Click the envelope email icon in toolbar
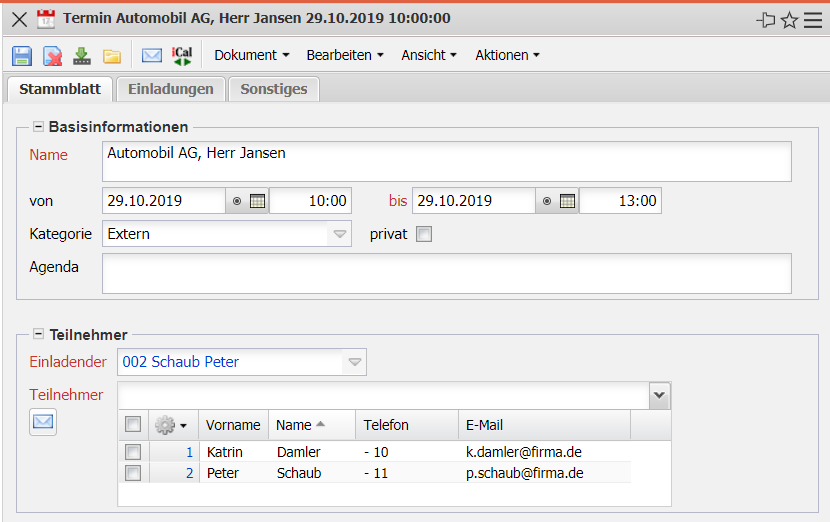 tap(151, 55)
